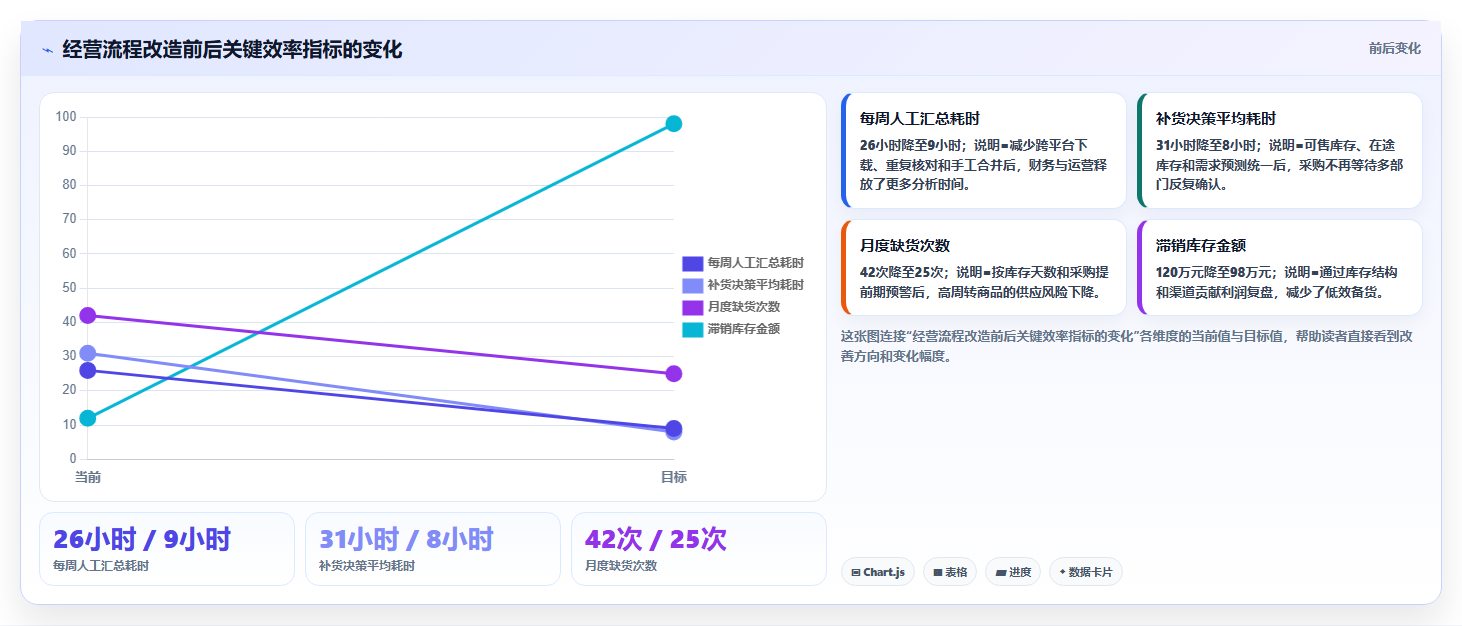Open the 补货决策平均耗时 description card
The image size is (1462, 626).
(1280, 150)
